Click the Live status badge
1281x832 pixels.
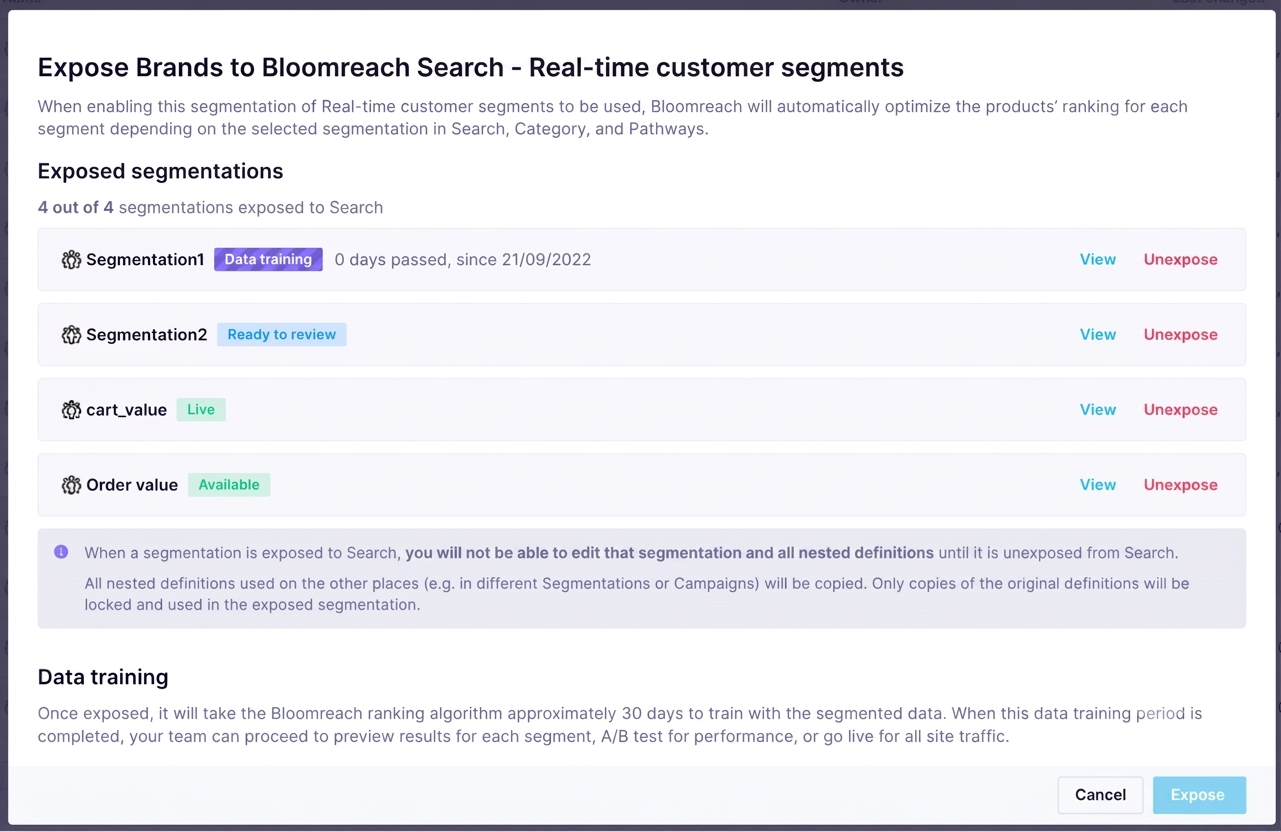[x=201, y=409]
